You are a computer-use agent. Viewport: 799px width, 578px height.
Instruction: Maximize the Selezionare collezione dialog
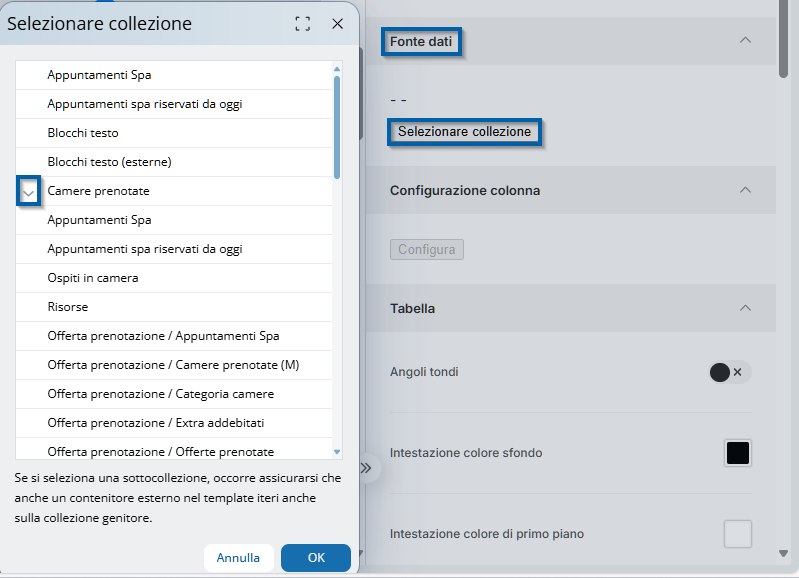[x=303, y=24]
